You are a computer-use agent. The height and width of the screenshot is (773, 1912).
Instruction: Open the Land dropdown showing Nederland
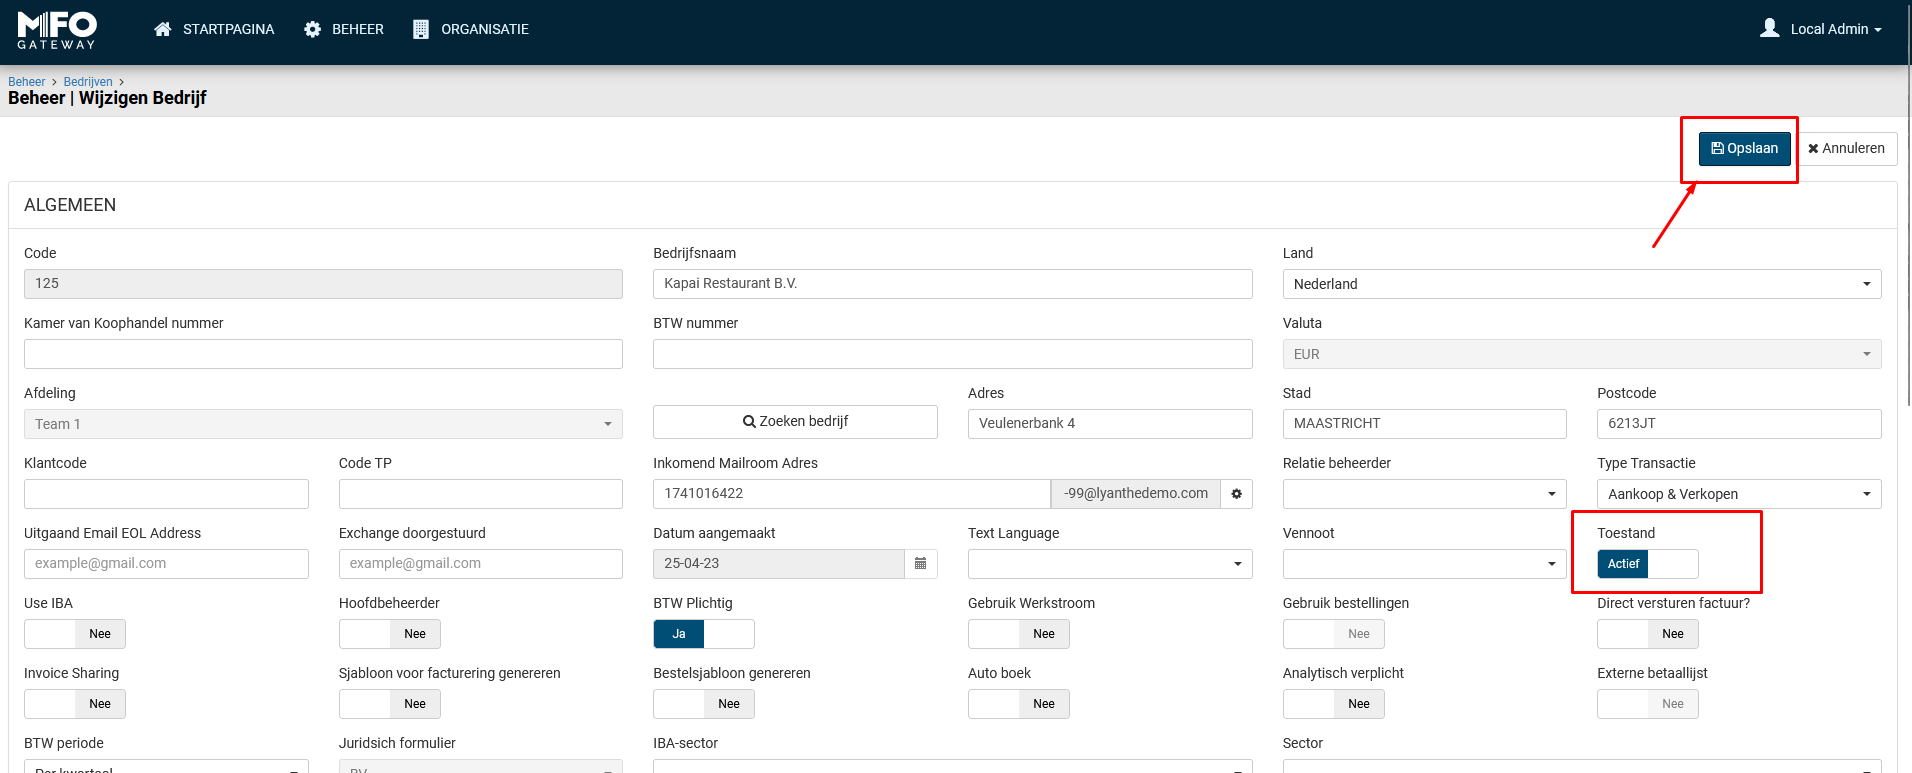tap(1581, 284)
